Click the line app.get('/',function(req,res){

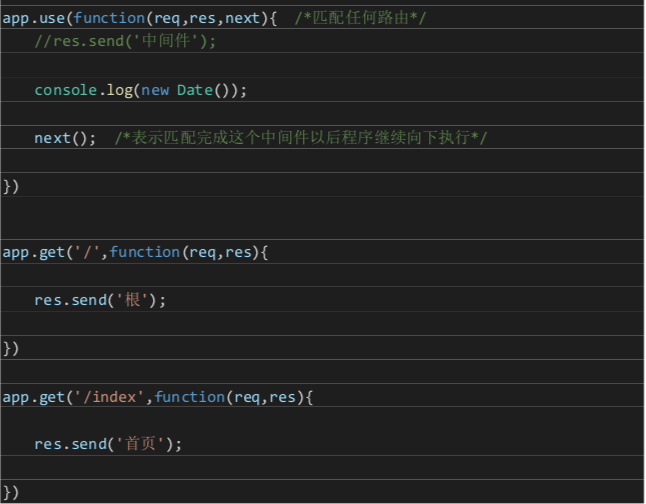click(x=135, y=252)
